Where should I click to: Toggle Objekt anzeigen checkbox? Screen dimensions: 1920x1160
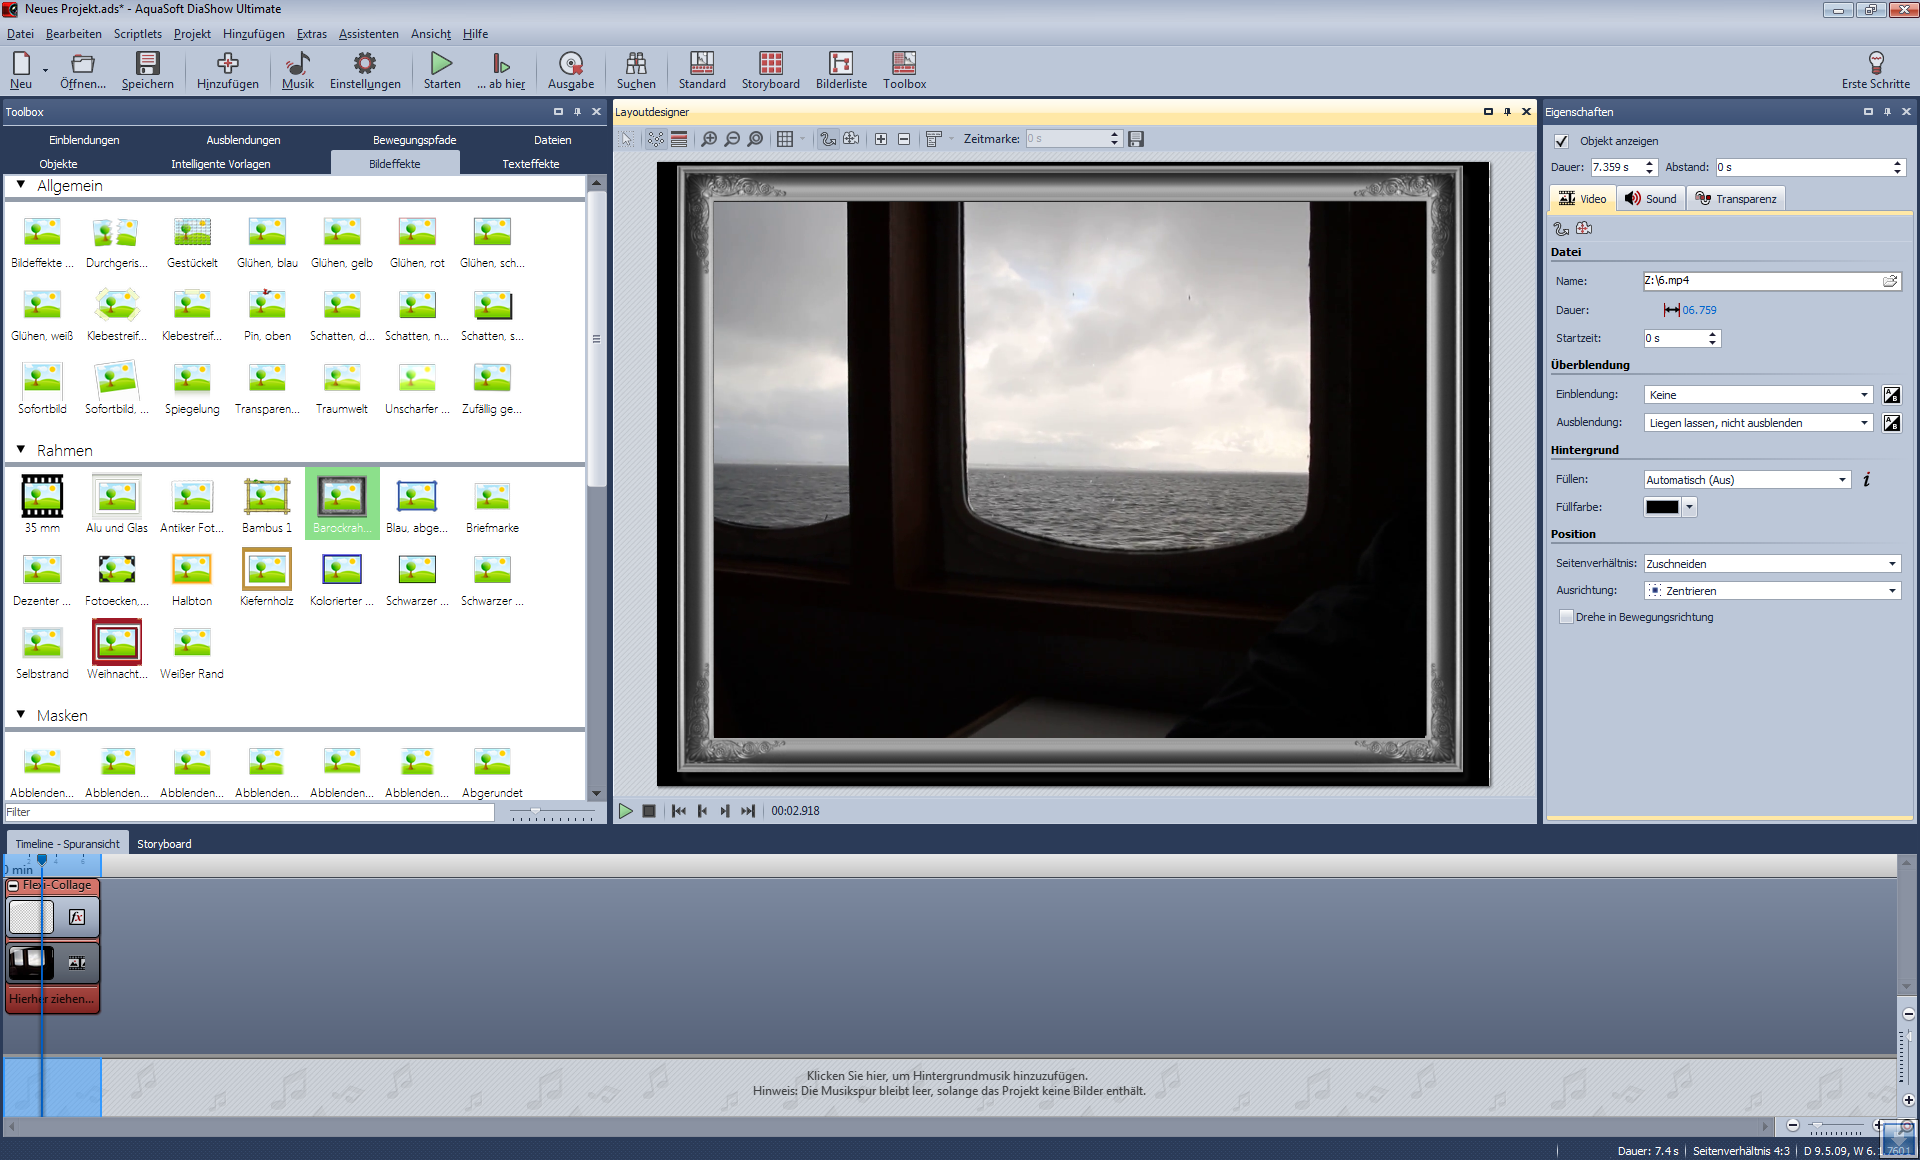[1562, 141]
